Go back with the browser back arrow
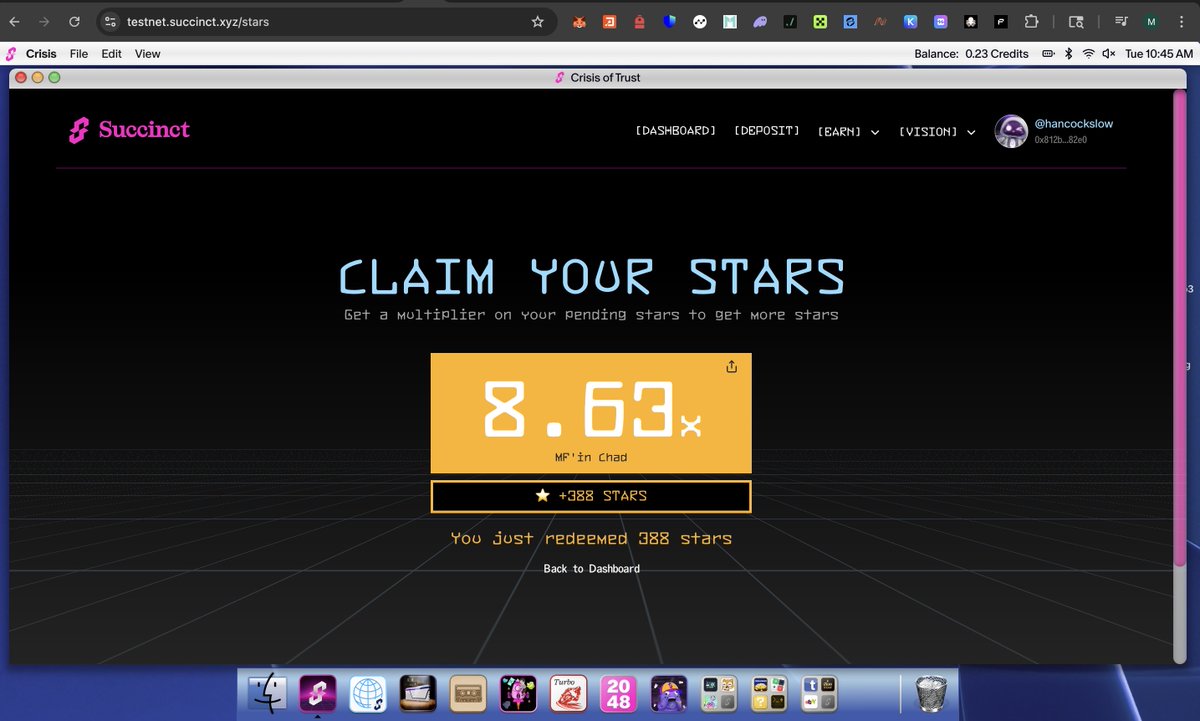Screen dimensions: 1200x721 click(x=15, y=21)
